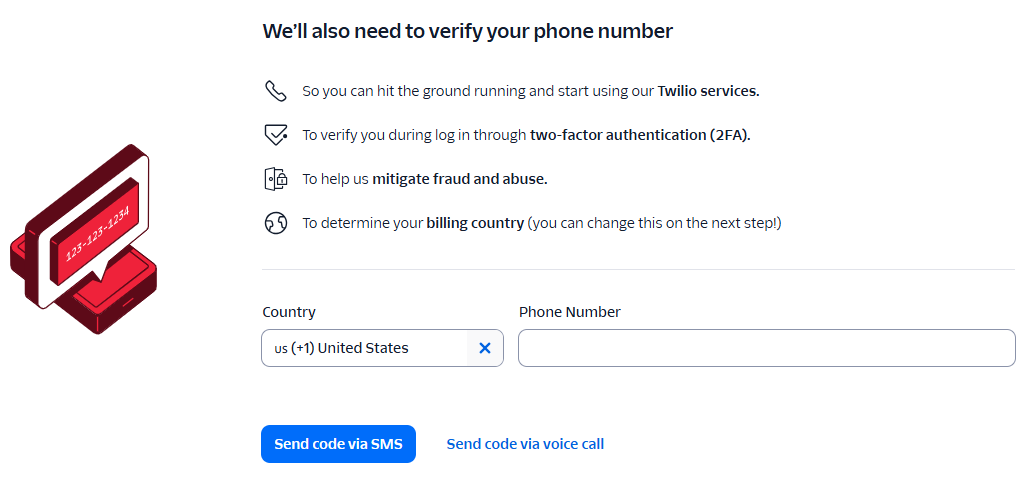
Task: Click the red phone number illustration
Action: point(83,240)
